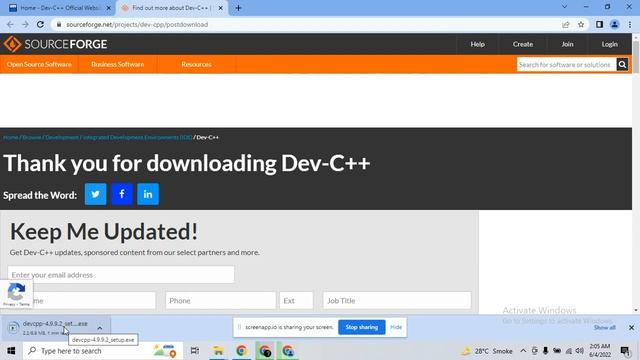Open Chrome profile avatar

pyautogui.click(x=614, y=24)
